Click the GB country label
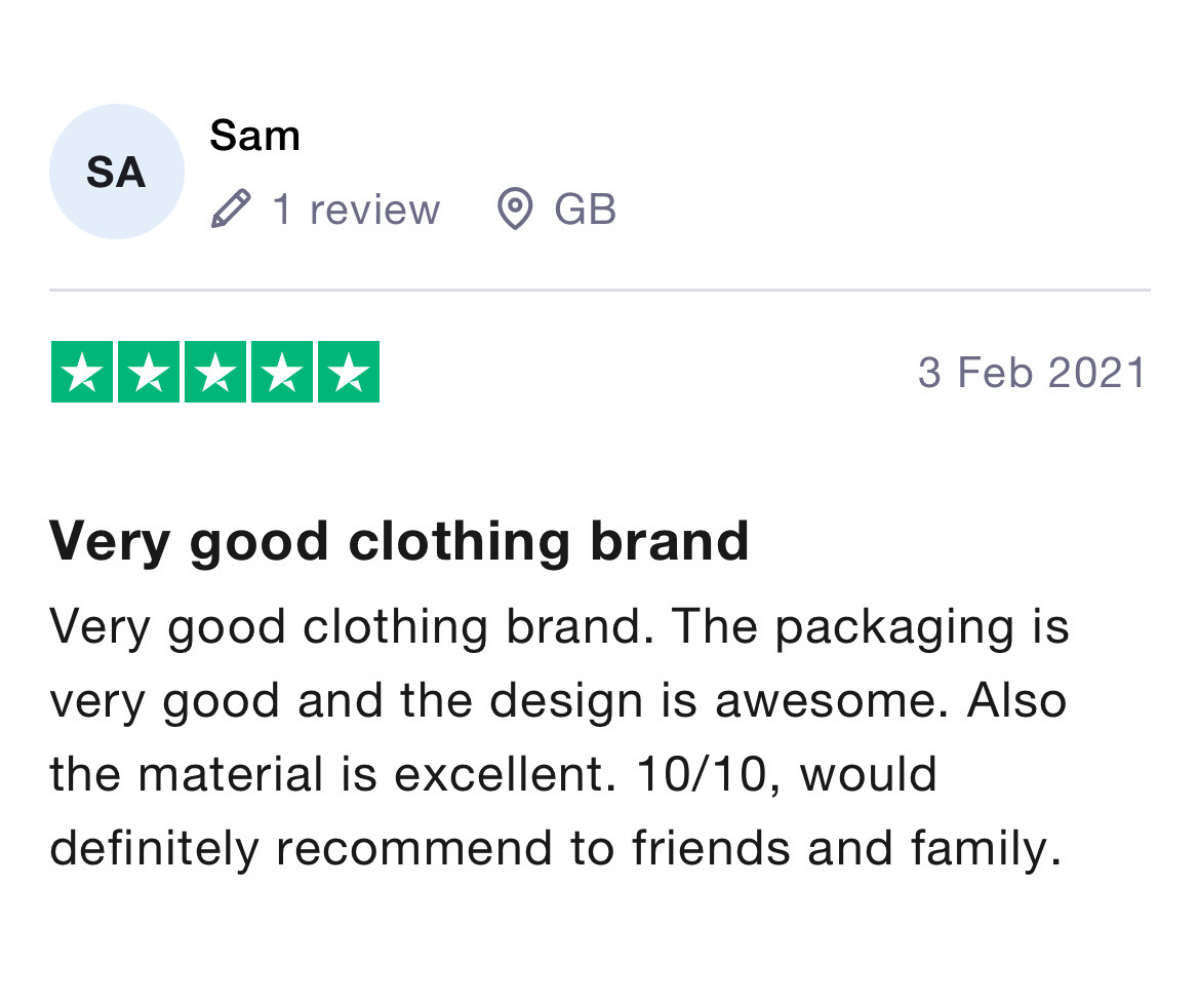The width and height of the screenshot is (1200, 1000). tap(586, 210)
